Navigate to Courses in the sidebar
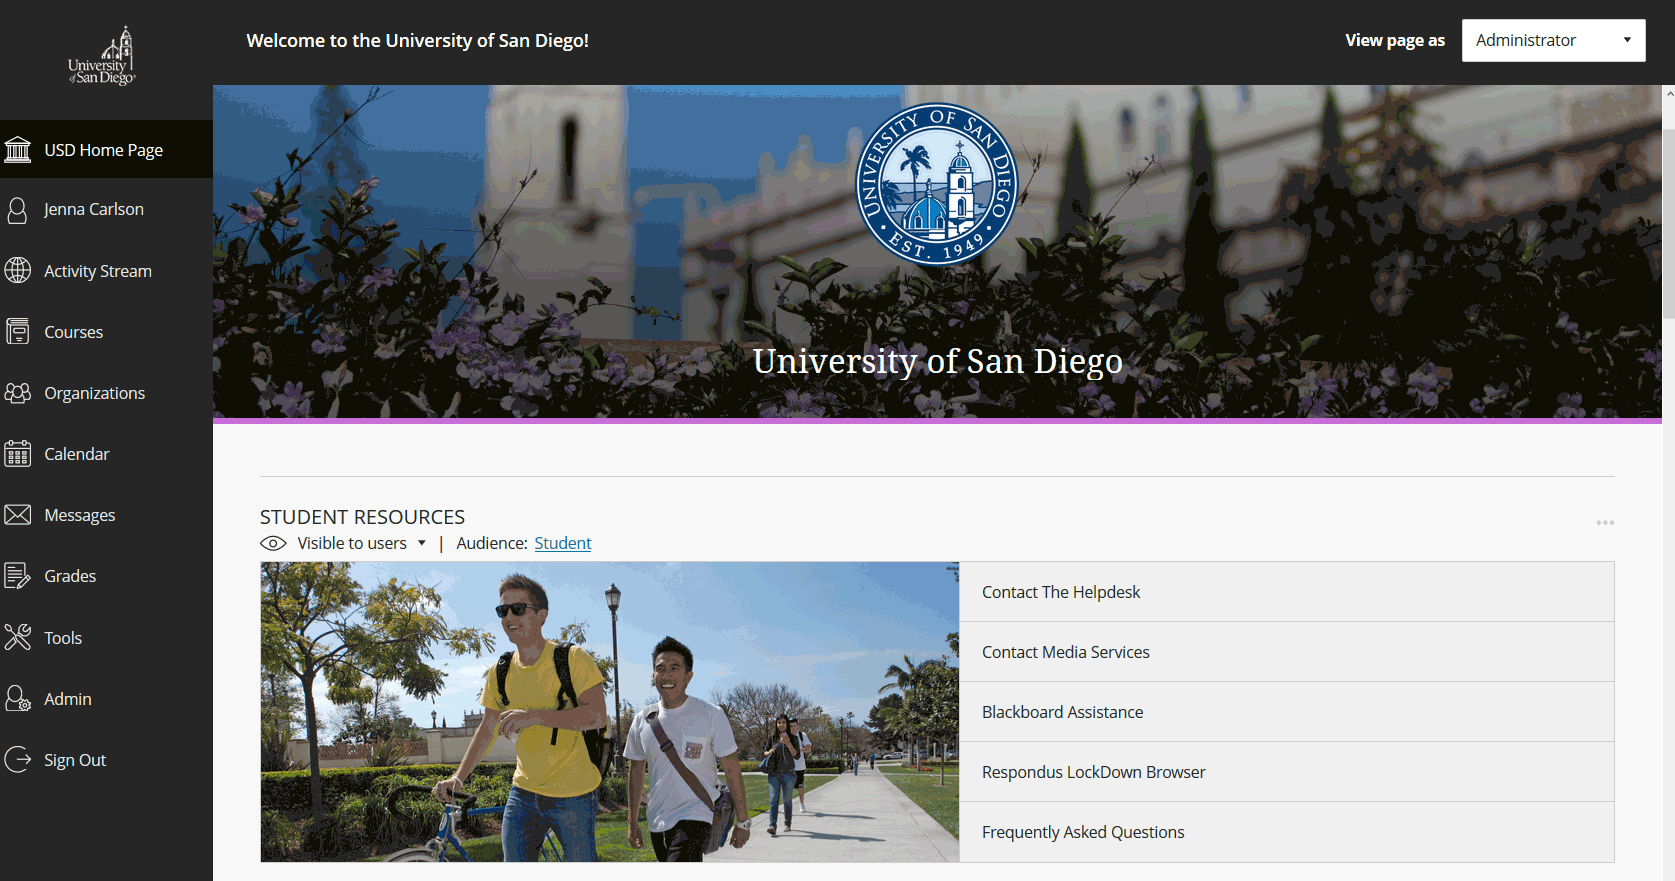1675x881 pixels. click(106, 332)
